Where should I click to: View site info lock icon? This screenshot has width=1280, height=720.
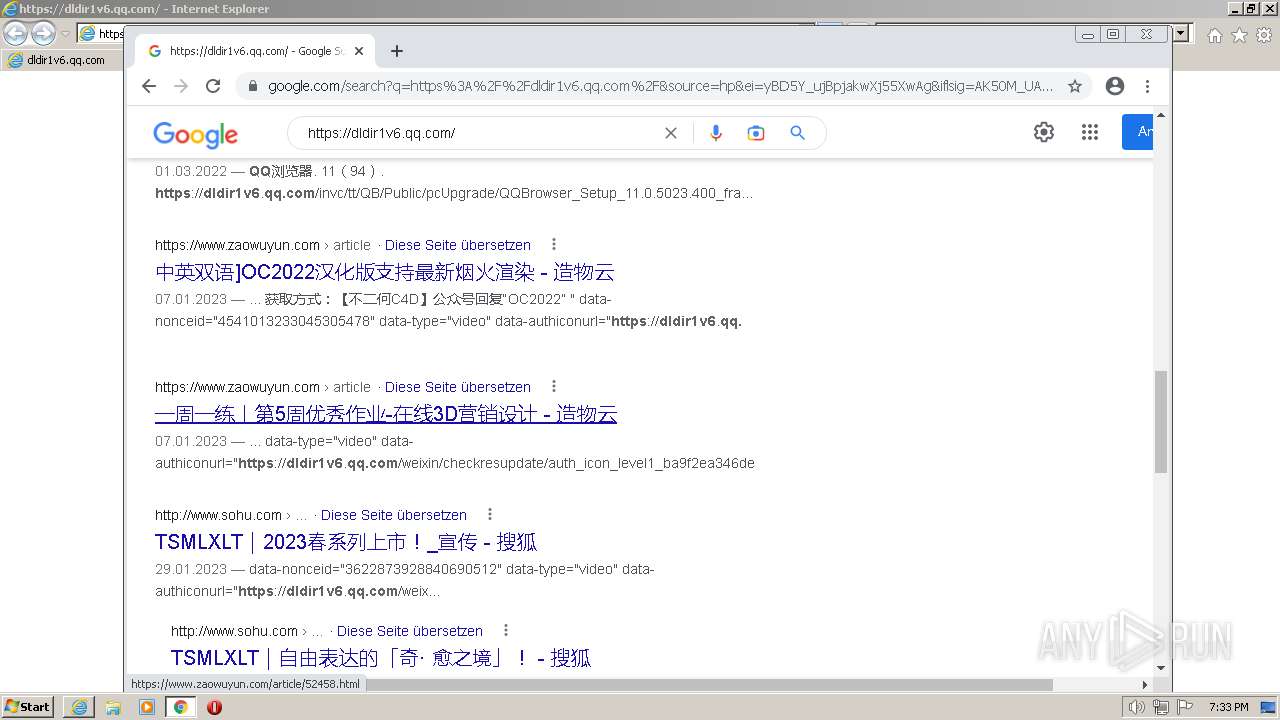click(252, 86)
